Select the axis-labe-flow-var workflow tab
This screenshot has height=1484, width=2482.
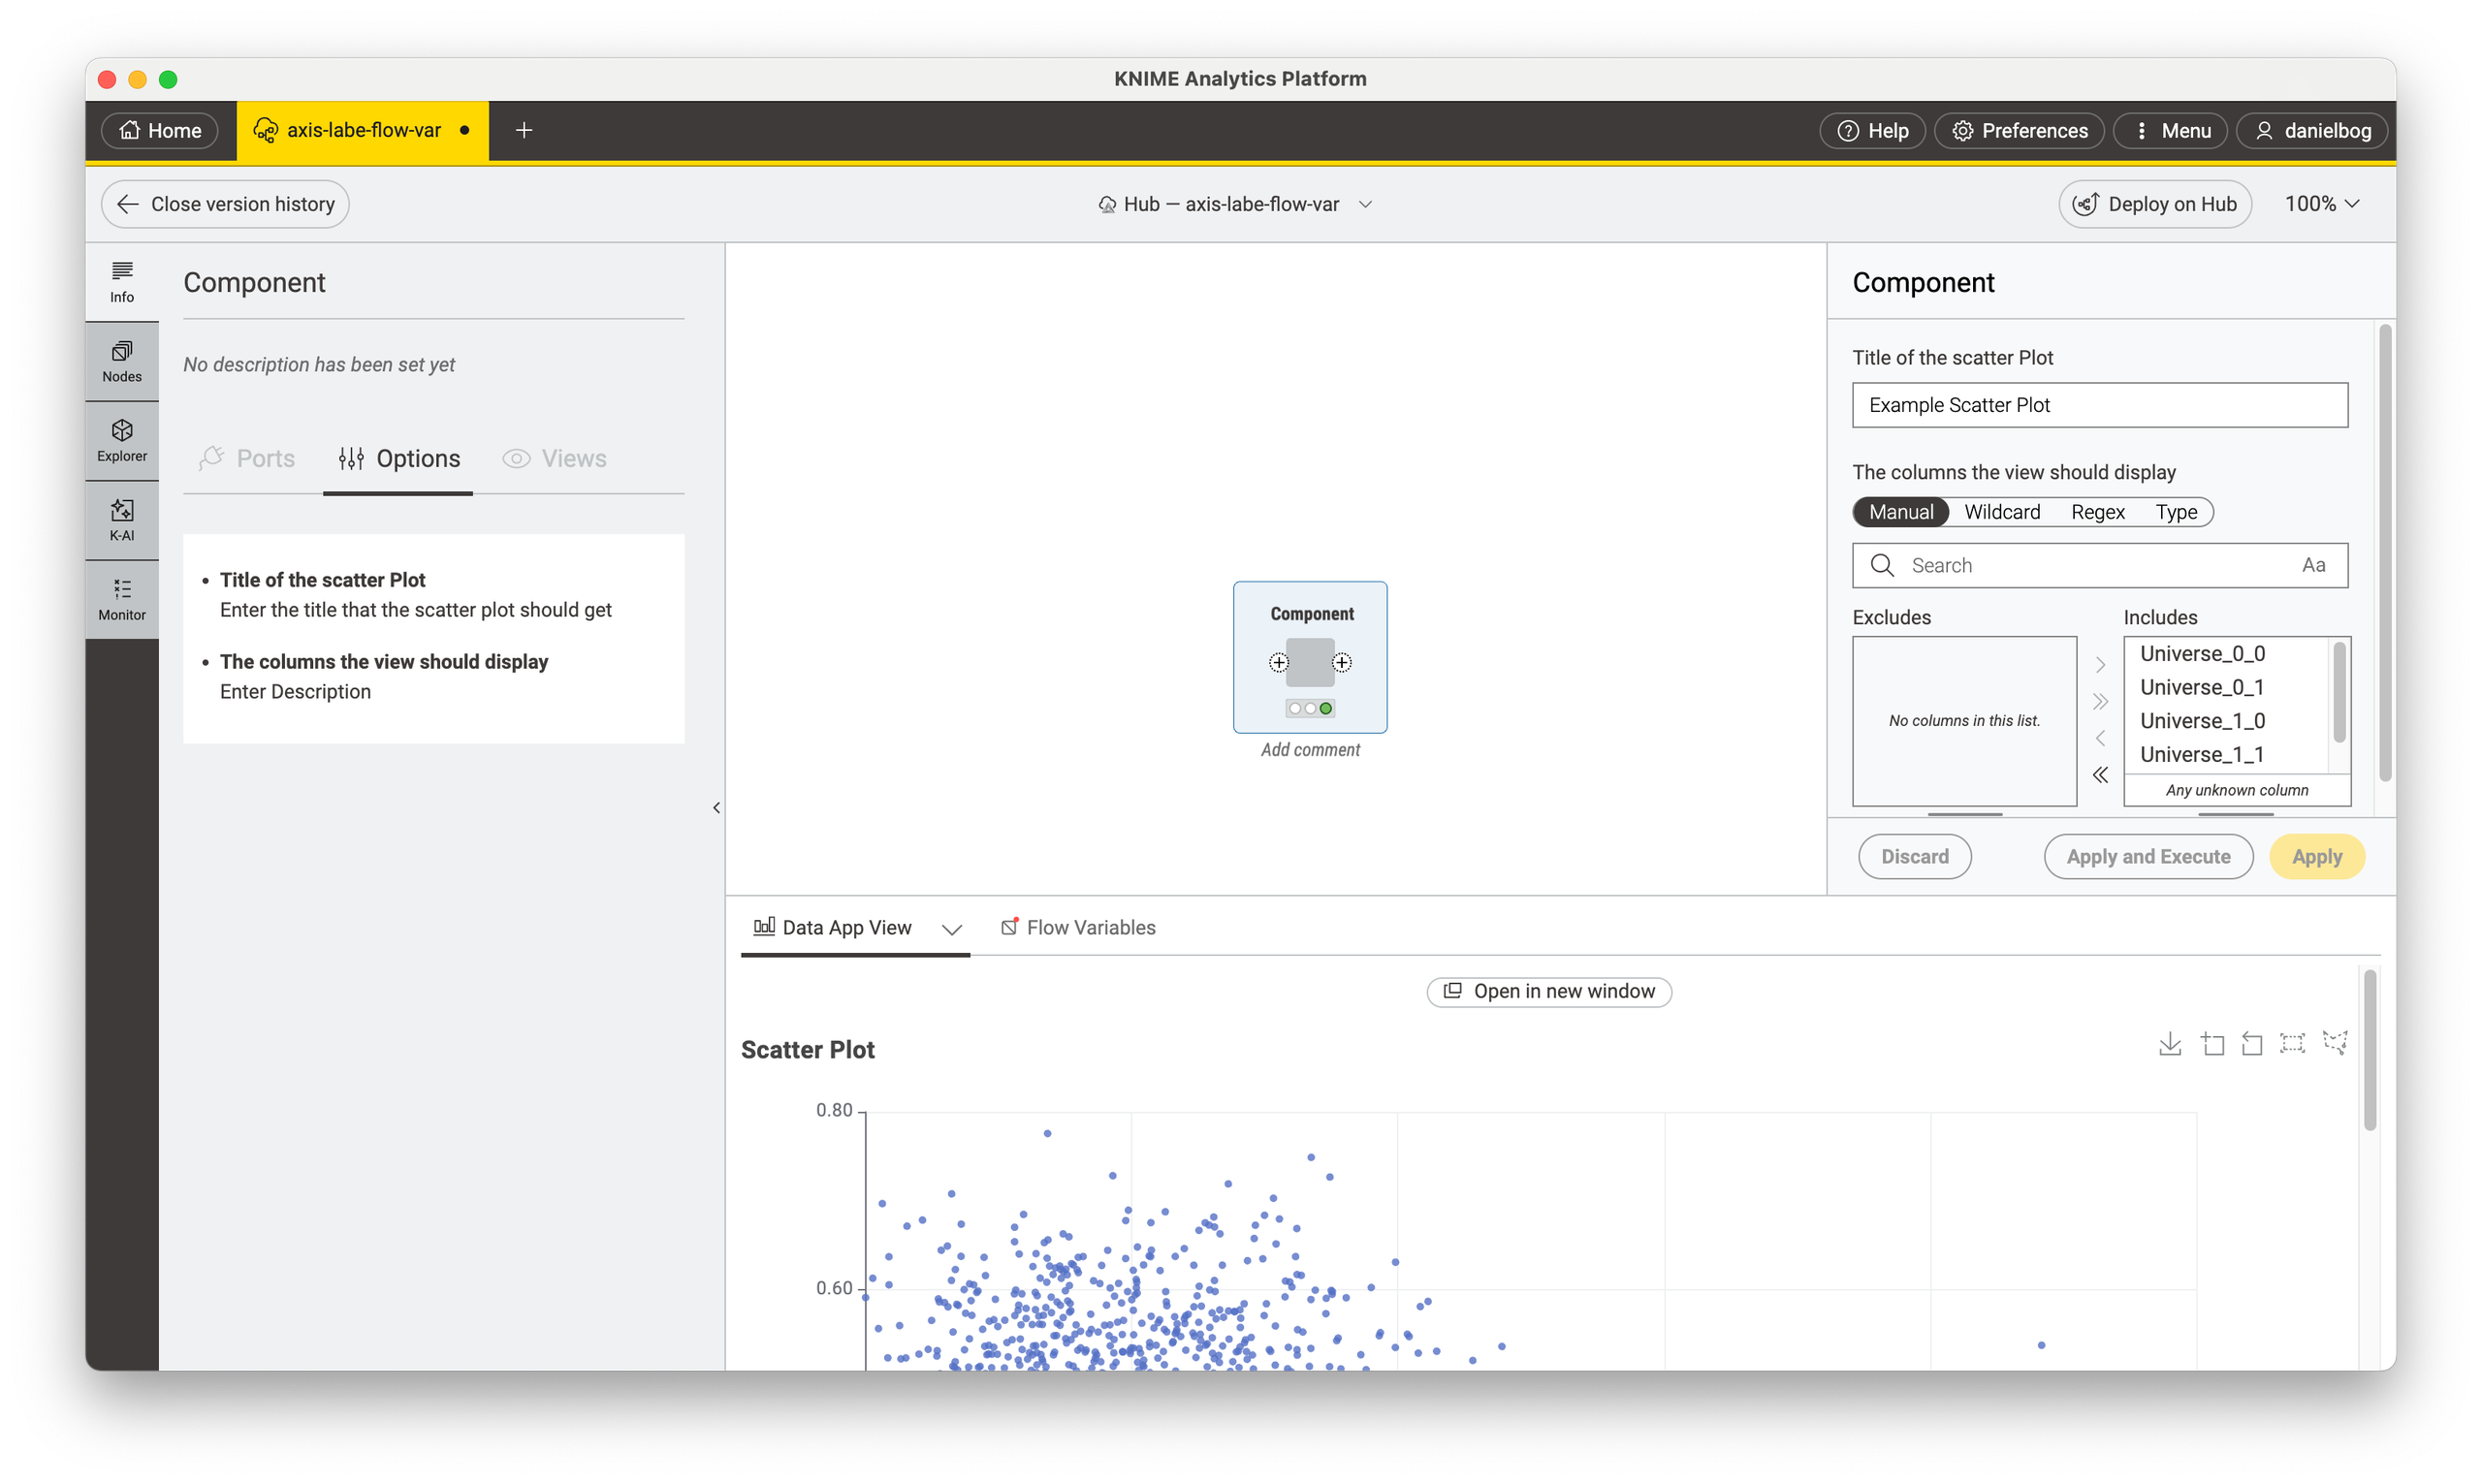click(x=362, y=130)
